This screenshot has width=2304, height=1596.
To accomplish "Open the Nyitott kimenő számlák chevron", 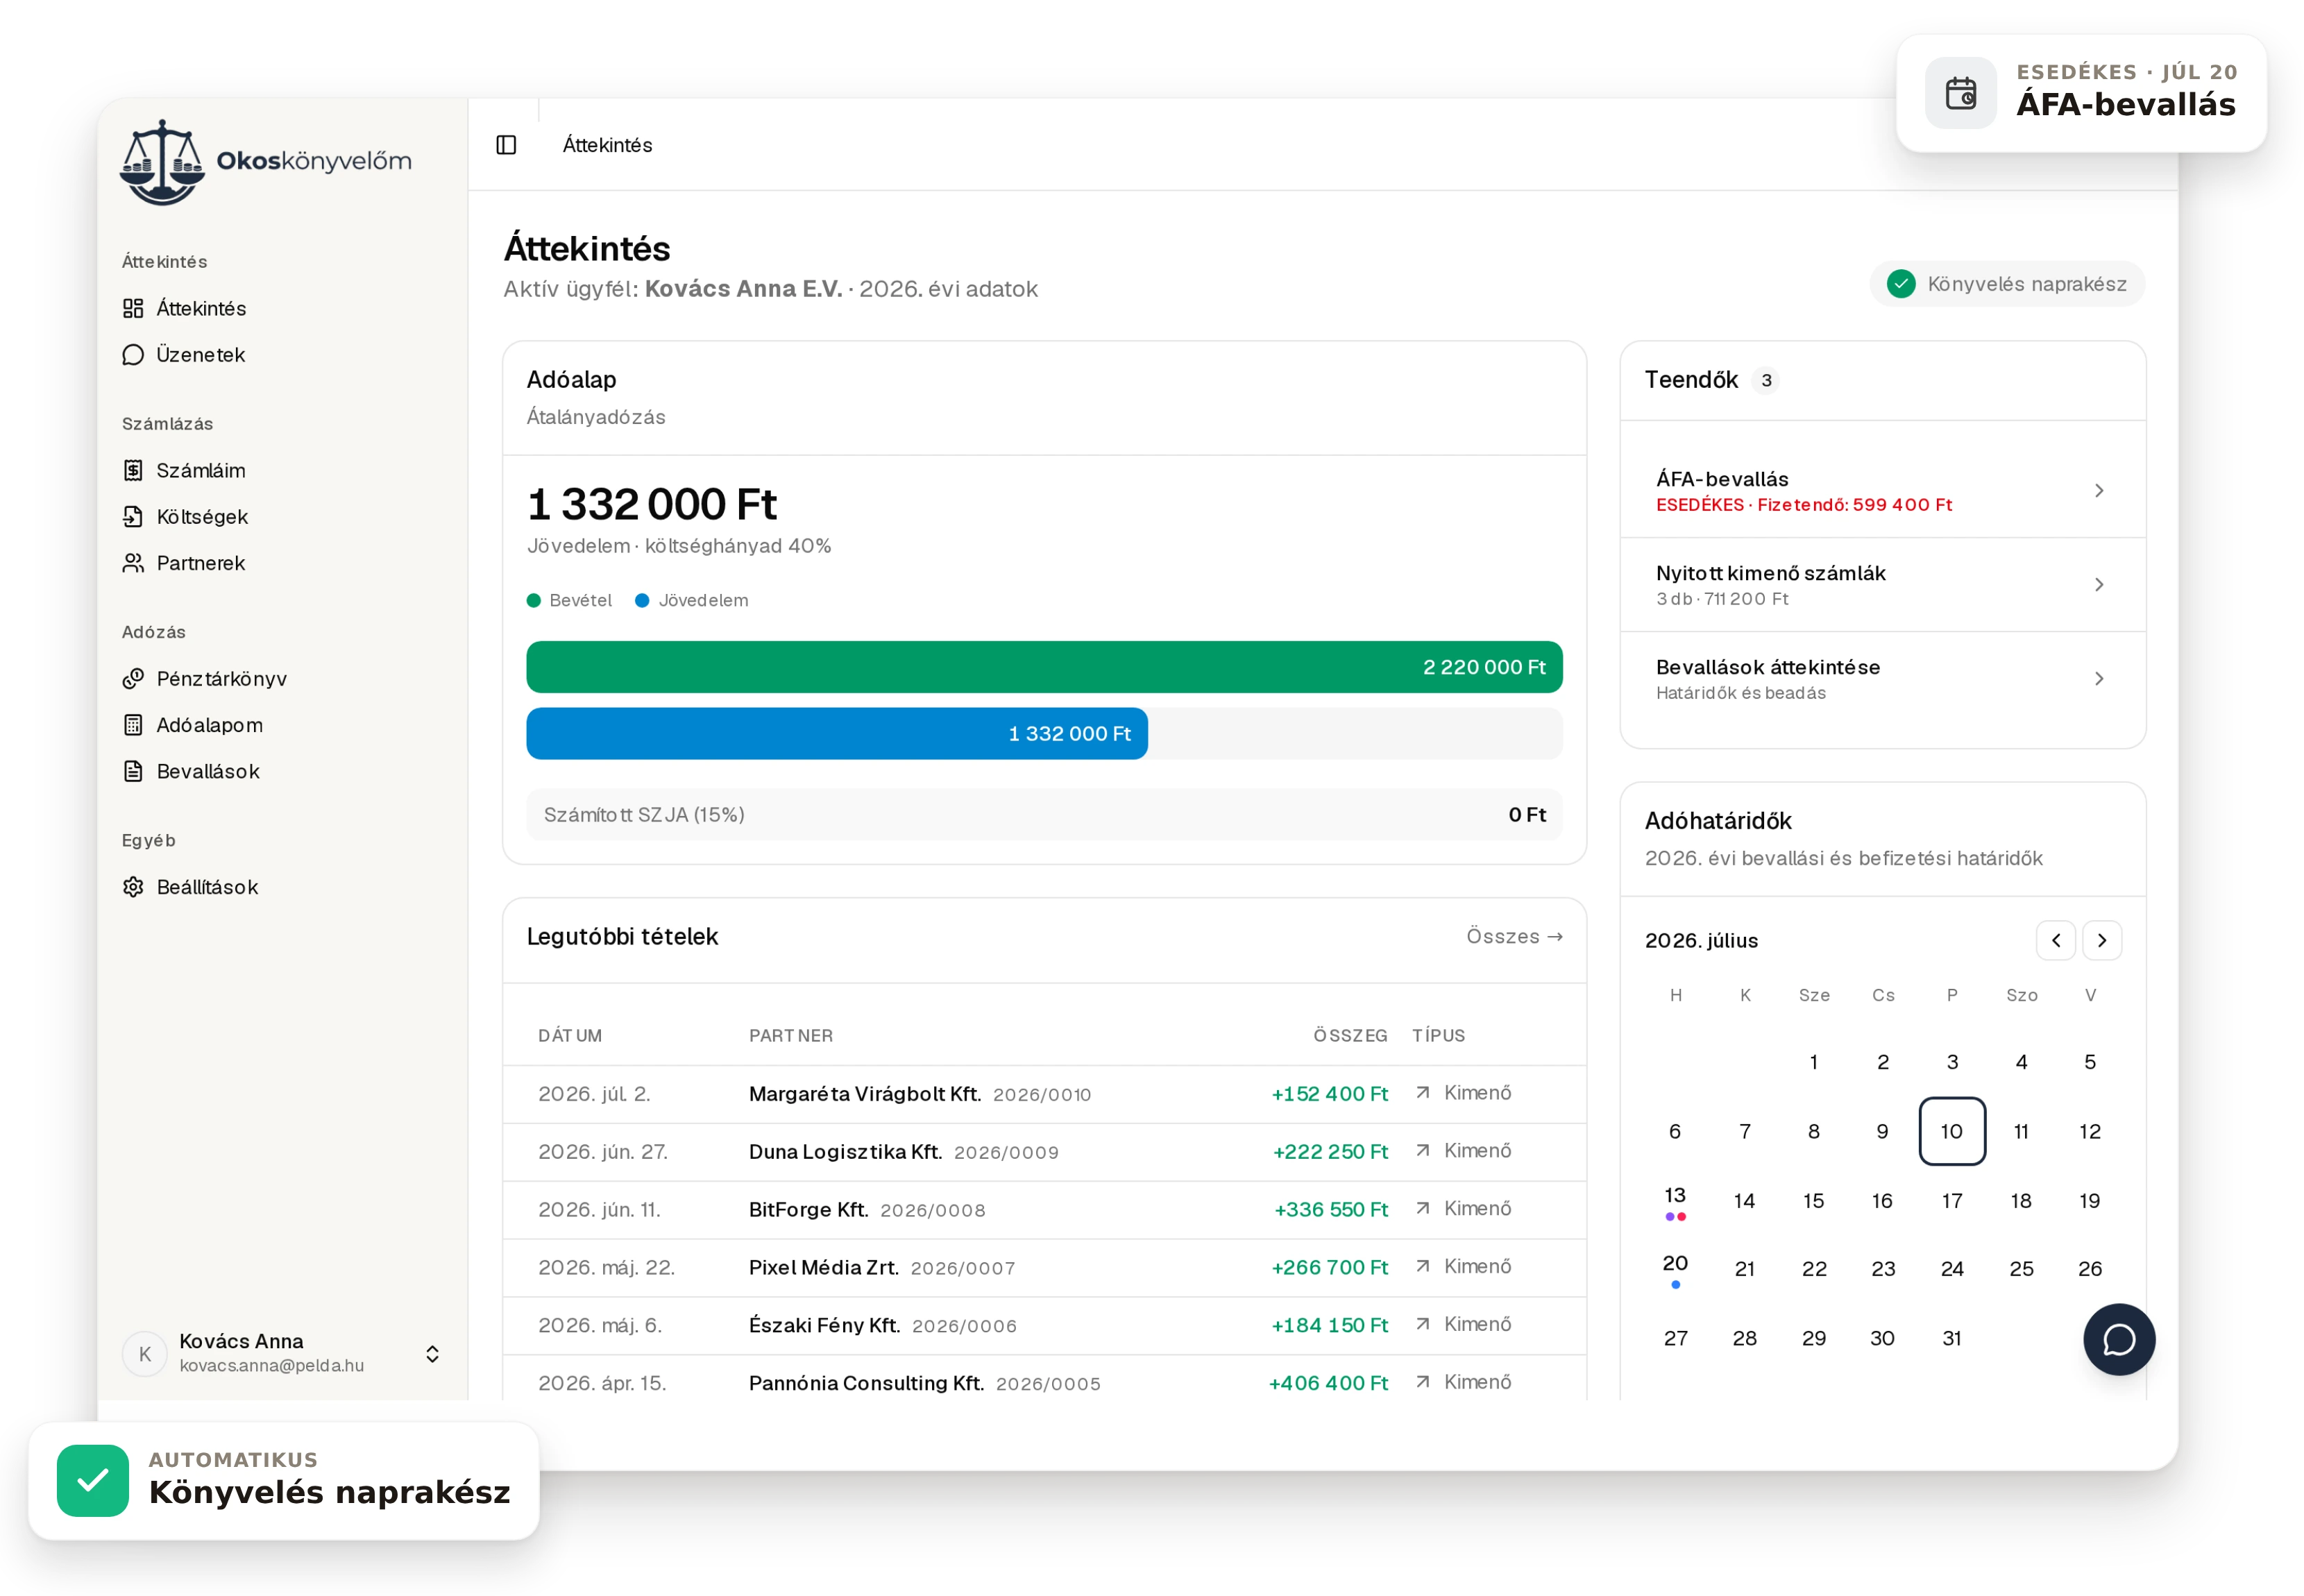I will point(2099,584).
